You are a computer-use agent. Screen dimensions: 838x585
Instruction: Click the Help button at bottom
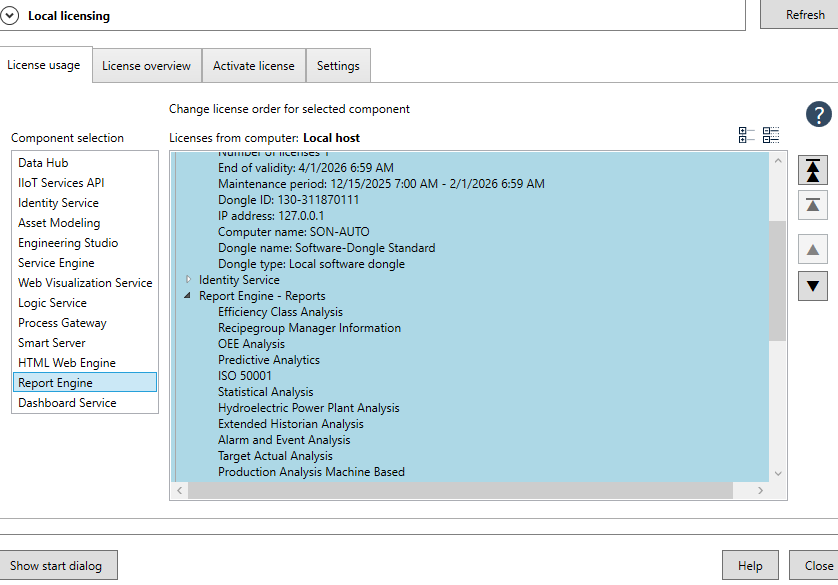[x=750, y=566]
